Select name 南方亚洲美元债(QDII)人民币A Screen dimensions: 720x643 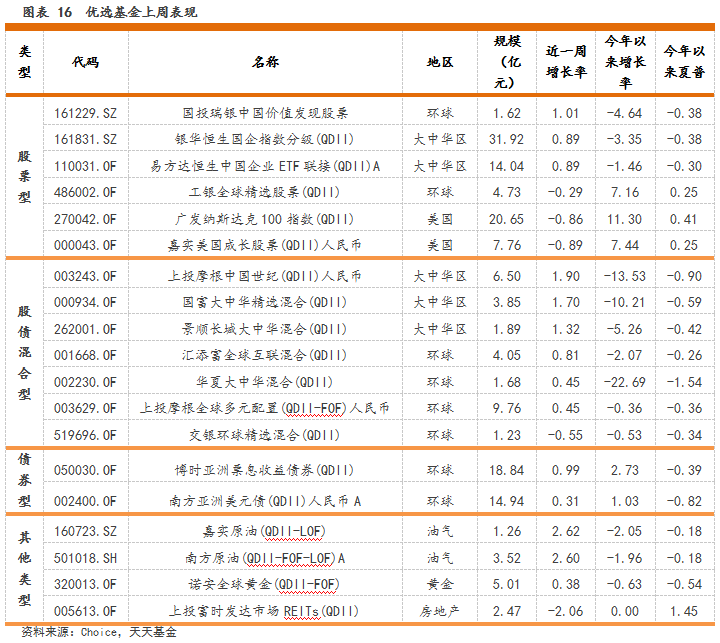(265, 501)
